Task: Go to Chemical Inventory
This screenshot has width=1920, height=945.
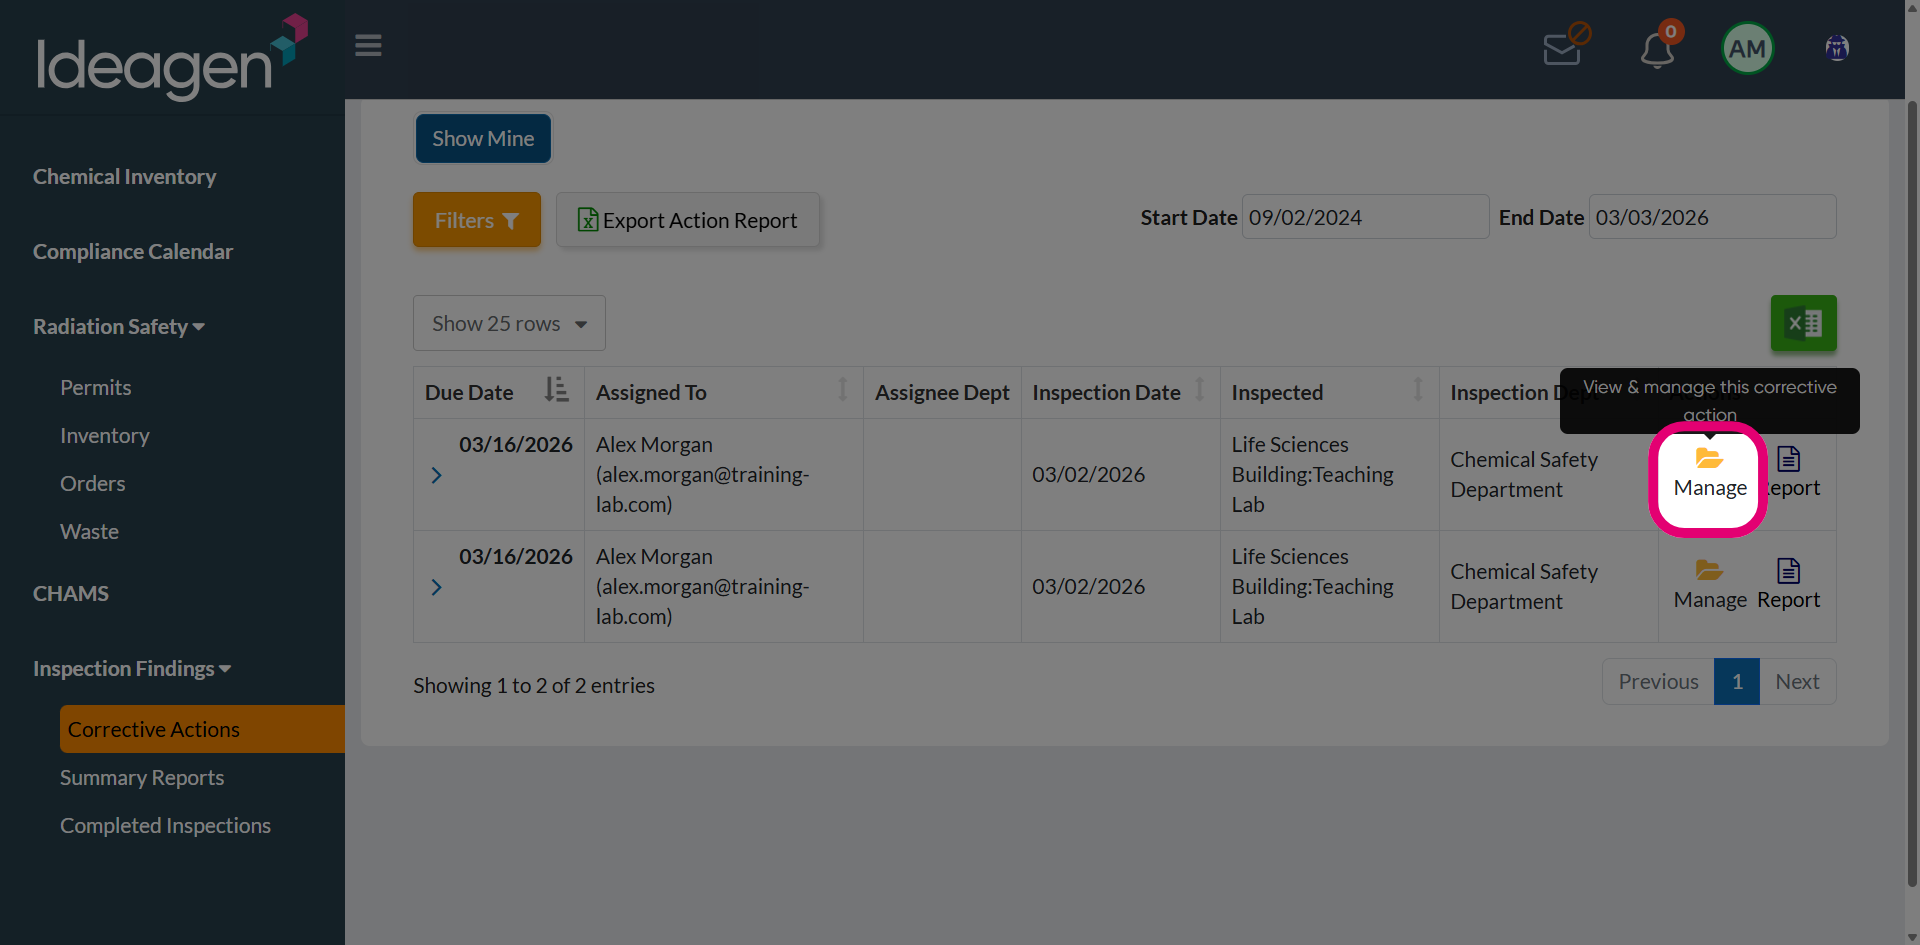Action: pyautogui.click(x=124, y=177)
